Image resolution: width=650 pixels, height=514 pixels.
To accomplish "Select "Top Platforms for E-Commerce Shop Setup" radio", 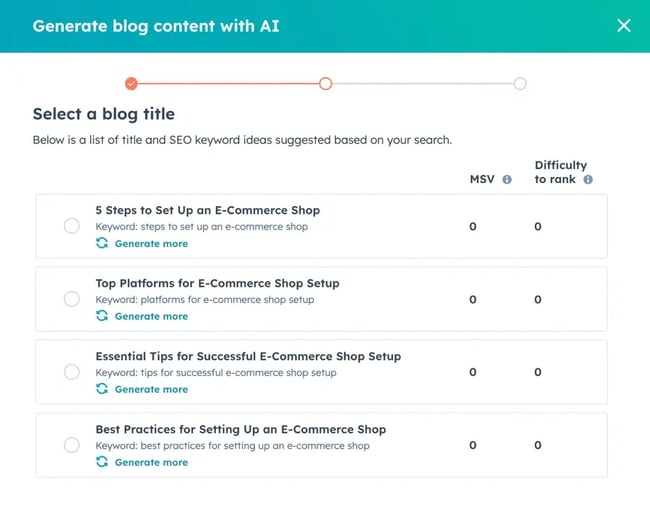I will coord(72,299).
